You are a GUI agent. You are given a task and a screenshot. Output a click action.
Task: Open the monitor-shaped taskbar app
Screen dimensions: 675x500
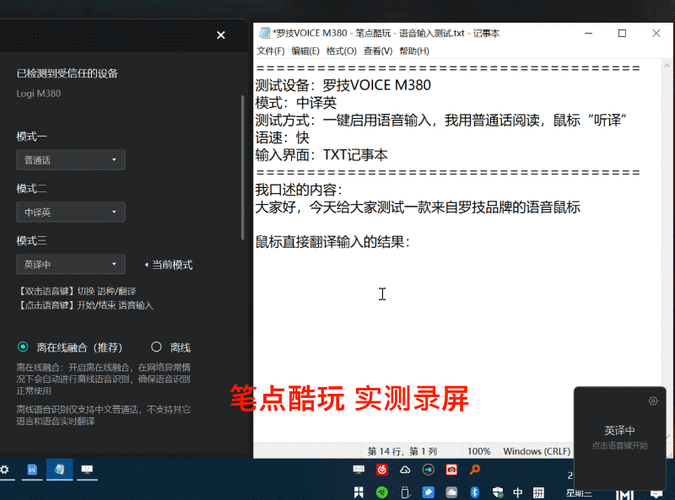(87, 469)
